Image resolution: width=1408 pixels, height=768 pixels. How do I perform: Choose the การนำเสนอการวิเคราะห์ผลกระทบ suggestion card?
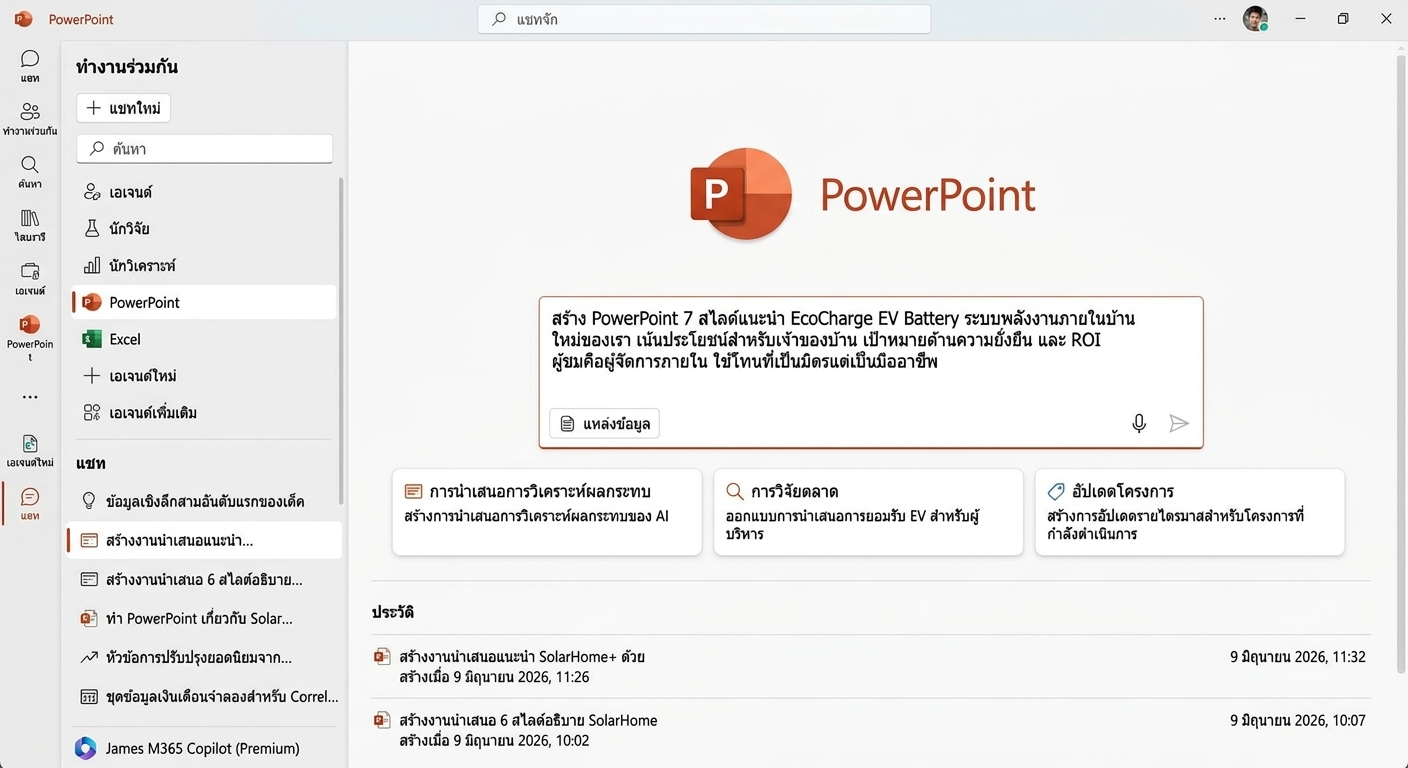click(x=547, y=512)
